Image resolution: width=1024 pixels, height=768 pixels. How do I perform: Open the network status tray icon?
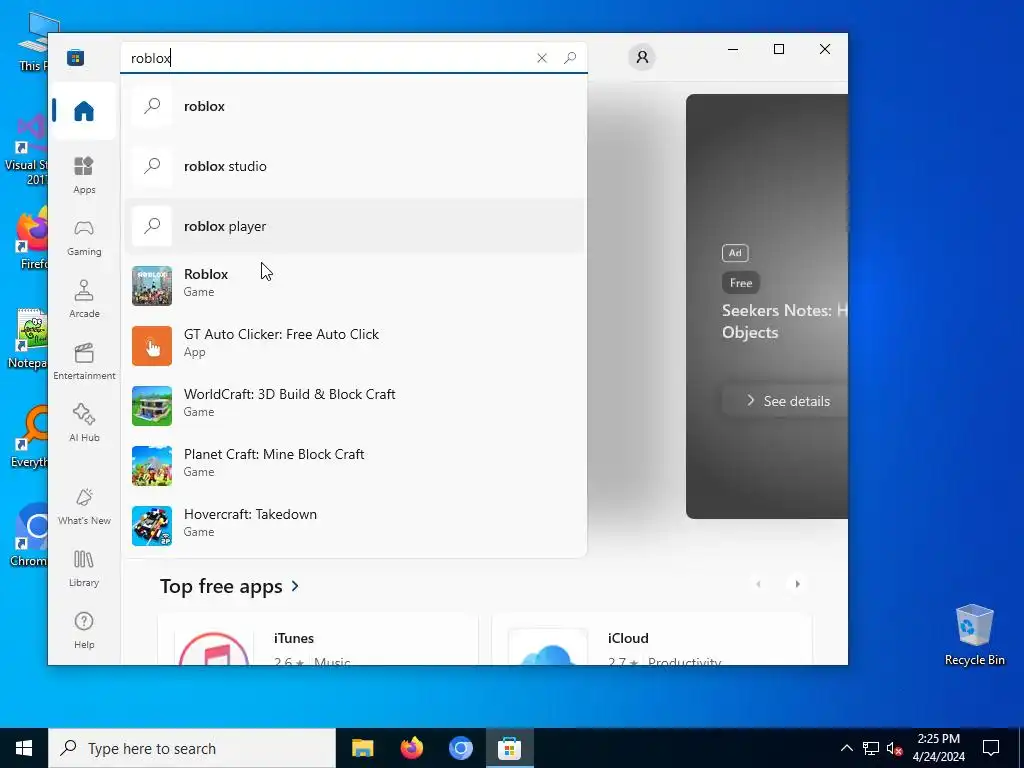pyautogui.click(x=871, y=748)
